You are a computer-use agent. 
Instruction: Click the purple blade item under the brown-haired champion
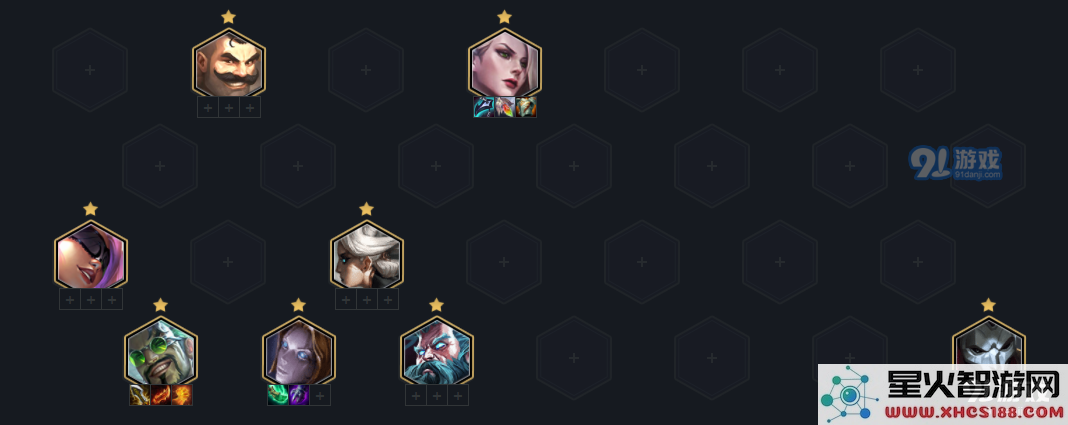pos(299,395)
